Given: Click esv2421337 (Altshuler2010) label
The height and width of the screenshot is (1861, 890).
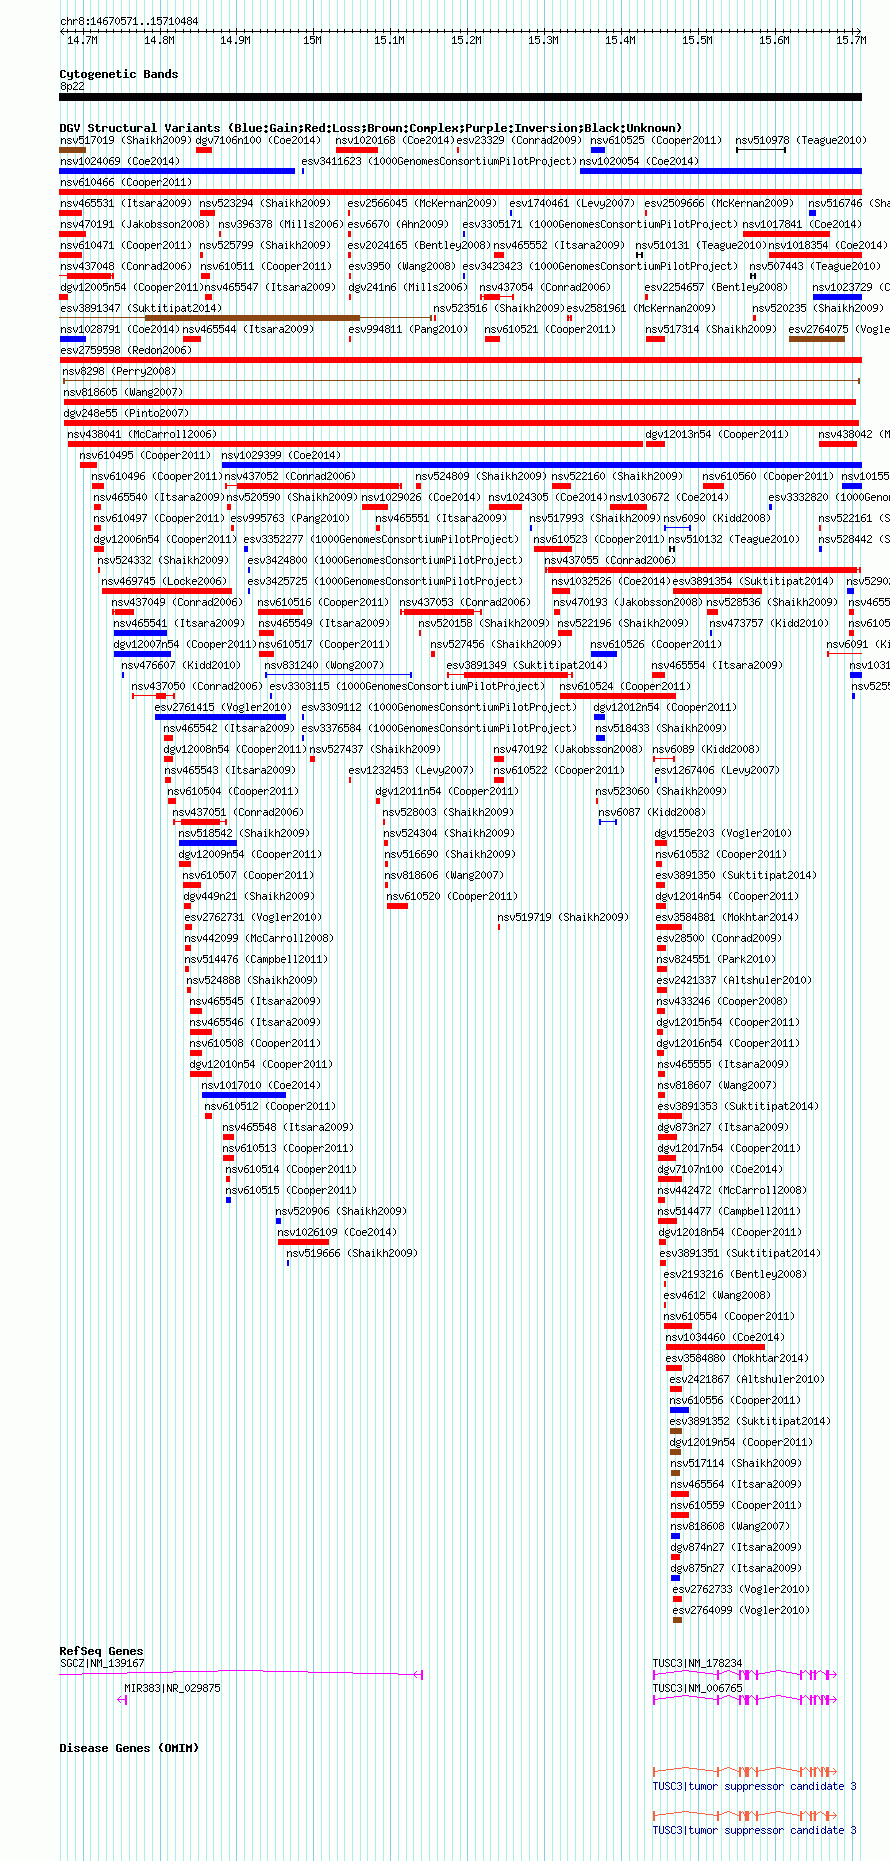Looking at the screenshot, I should click(x=735, y=980).
